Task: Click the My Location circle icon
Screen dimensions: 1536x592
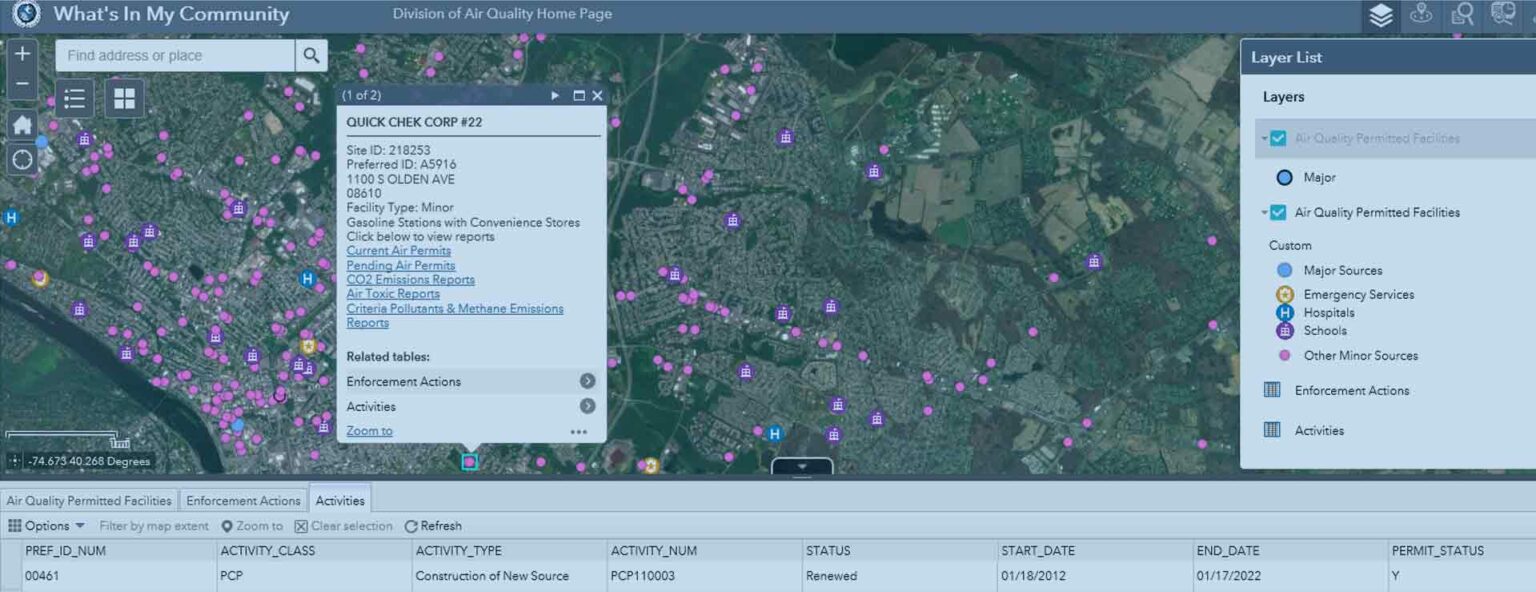Action: point(21,158)
